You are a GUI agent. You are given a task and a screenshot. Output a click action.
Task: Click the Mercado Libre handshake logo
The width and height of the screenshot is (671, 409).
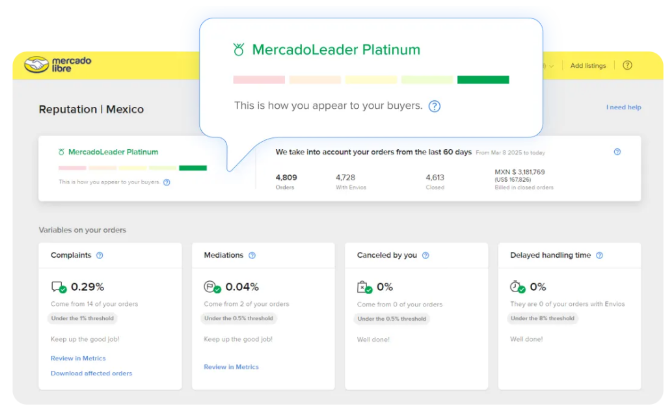pyautogui.click(x=36, y=65)
